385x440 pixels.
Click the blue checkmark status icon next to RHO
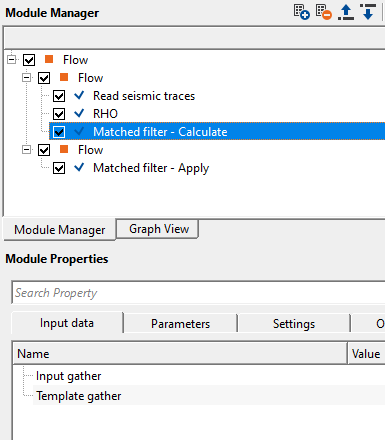(79, 113)
